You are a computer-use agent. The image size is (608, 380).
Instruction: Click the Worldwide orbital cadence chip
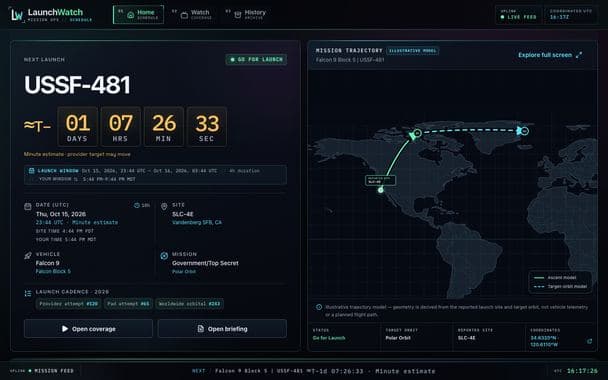pyautogui.click(x=189, y=304)
